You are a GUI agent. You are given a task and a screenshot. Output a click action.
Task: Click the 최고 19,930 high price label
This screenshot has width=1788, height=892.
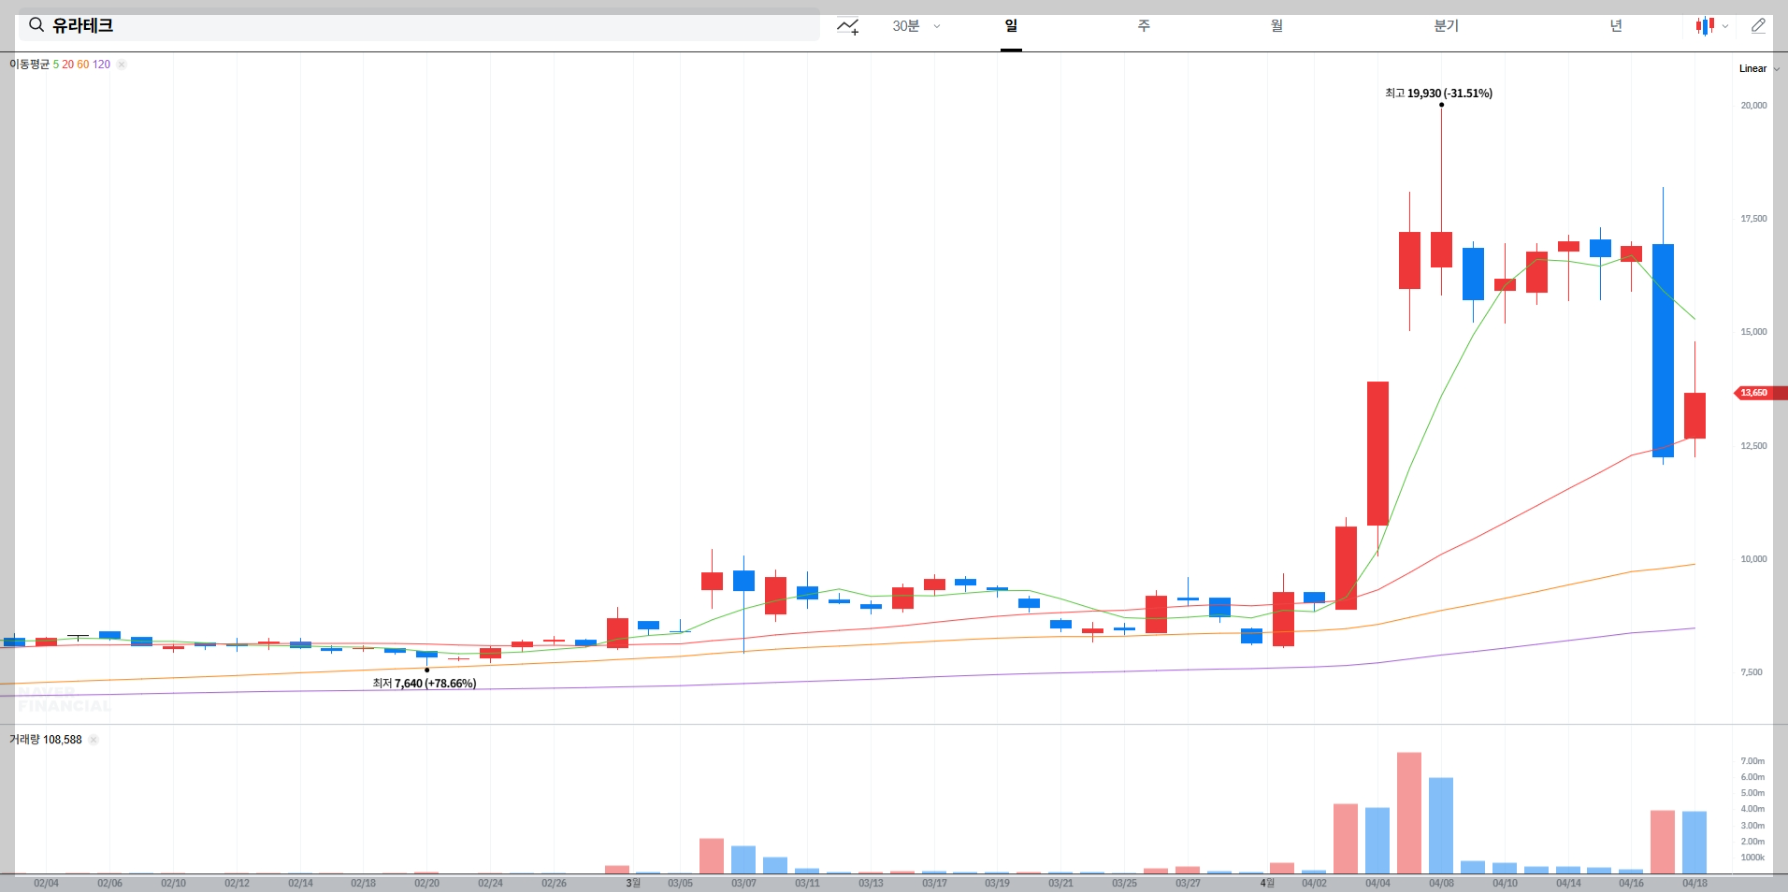click(x=1438, y=93)
